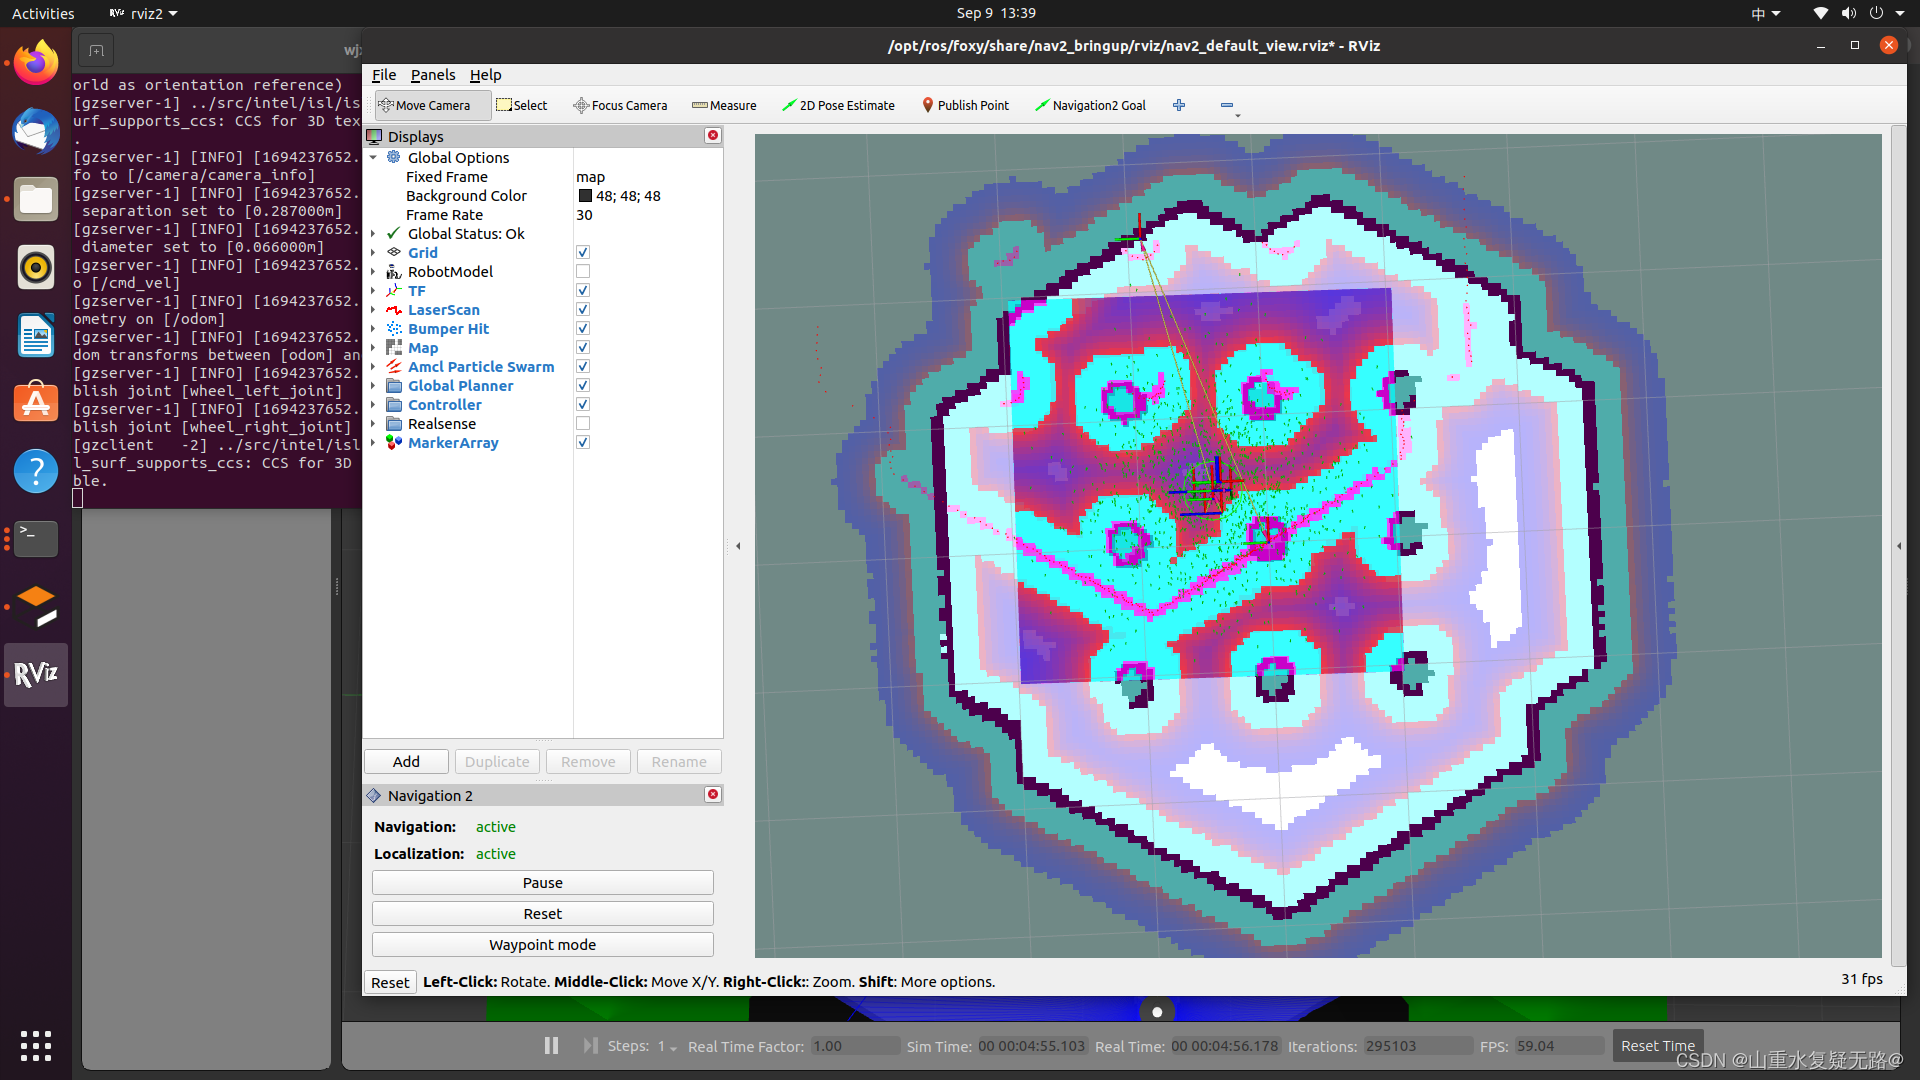Collapse the Global Options section
Viewport: 1920px width, 1080px height.
[x=373, y=158]
